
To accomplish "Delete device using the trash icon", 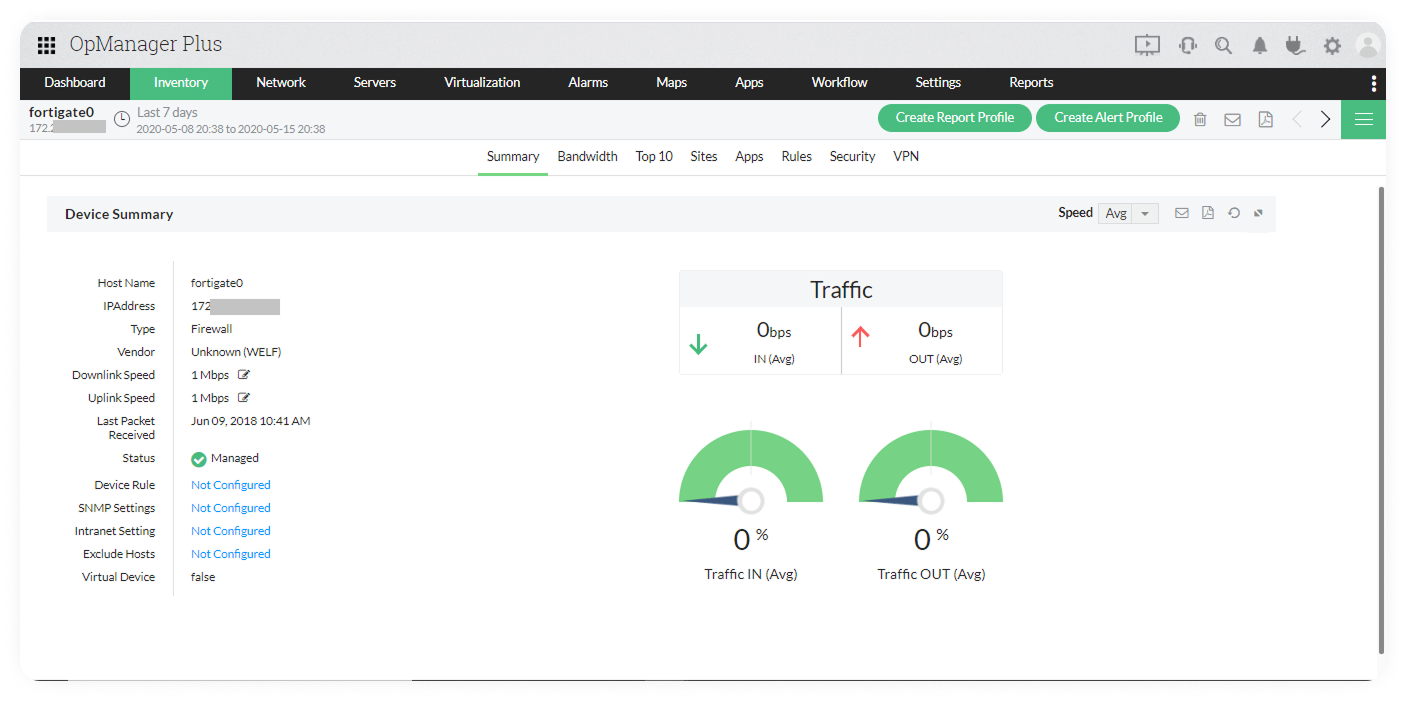I will point(1200,119).
